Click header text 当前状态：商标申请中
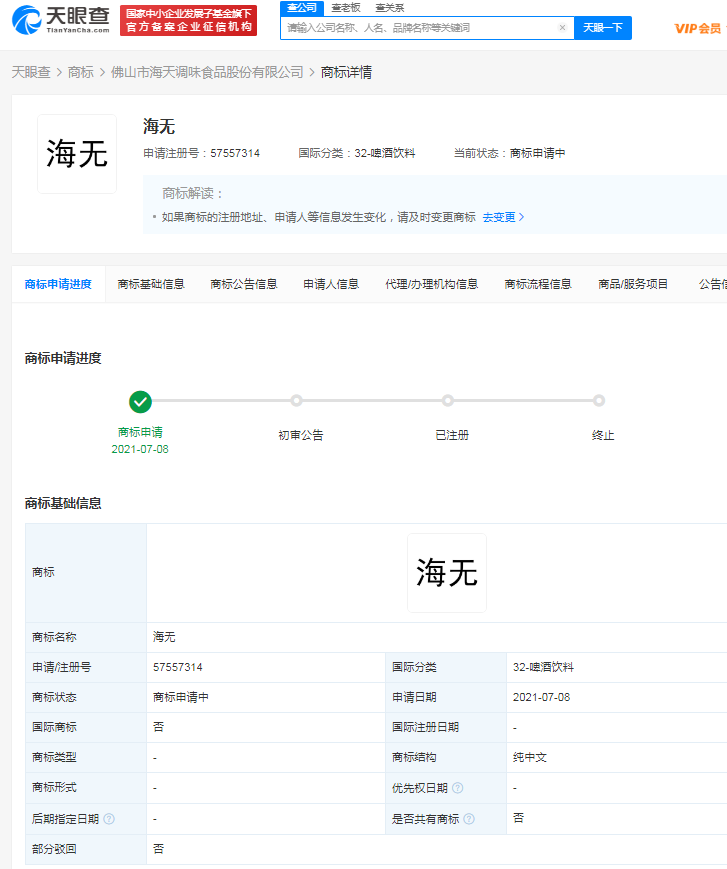 pos(510,154)
